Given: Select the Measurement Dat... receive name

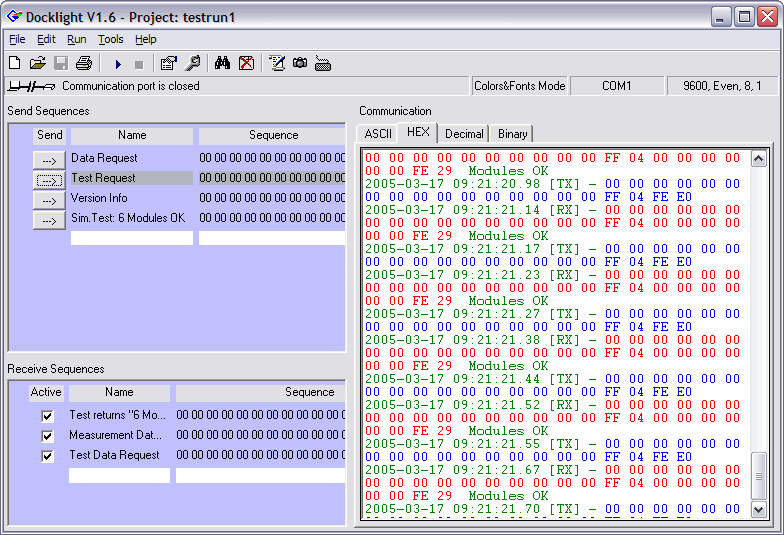Looking at the screenshot, I should point(119,435).
